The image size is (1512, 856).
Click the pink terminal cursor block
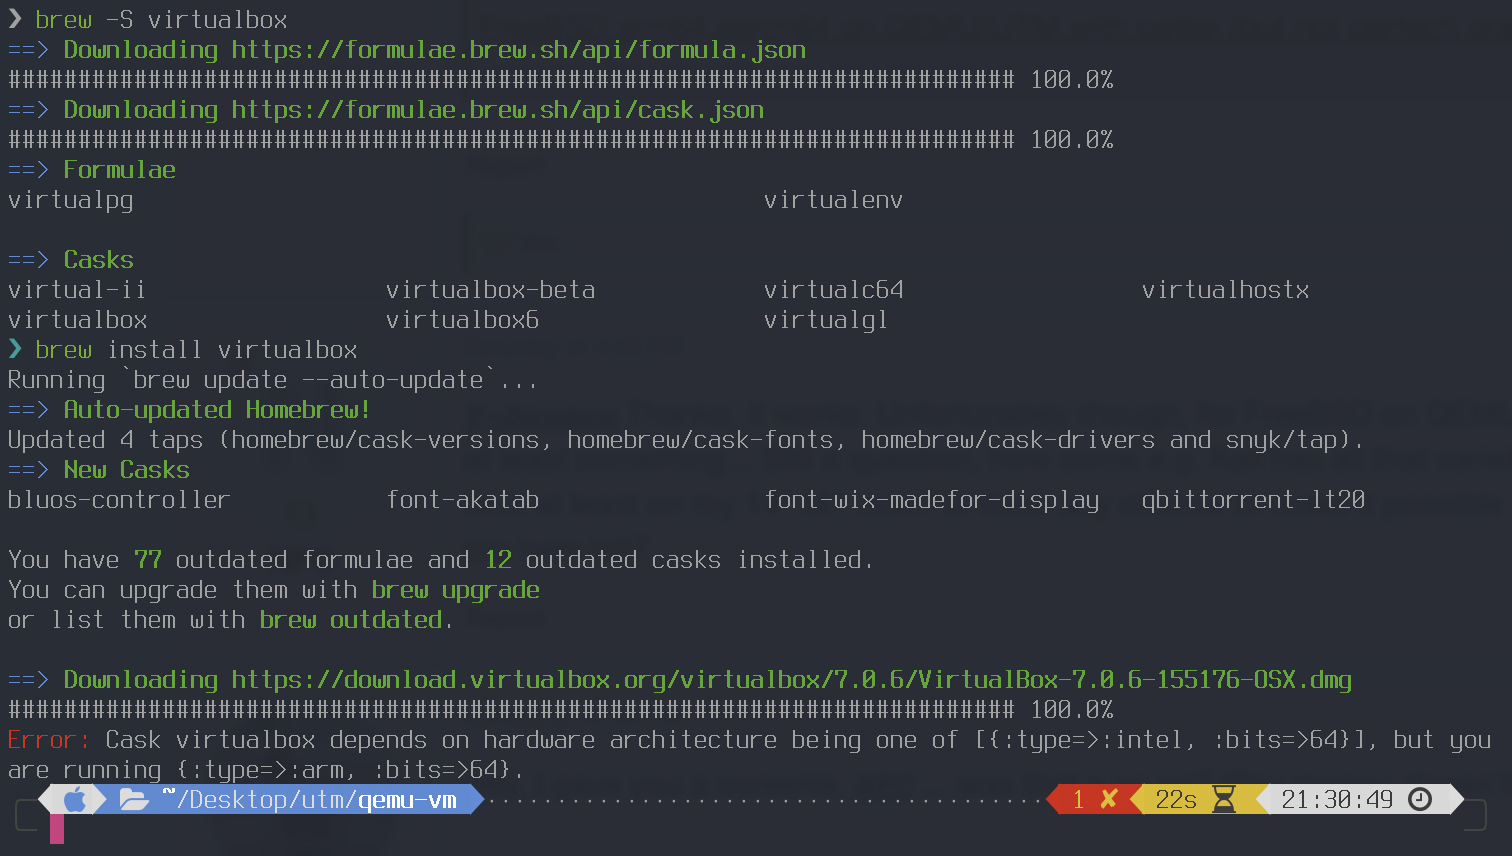57,829
